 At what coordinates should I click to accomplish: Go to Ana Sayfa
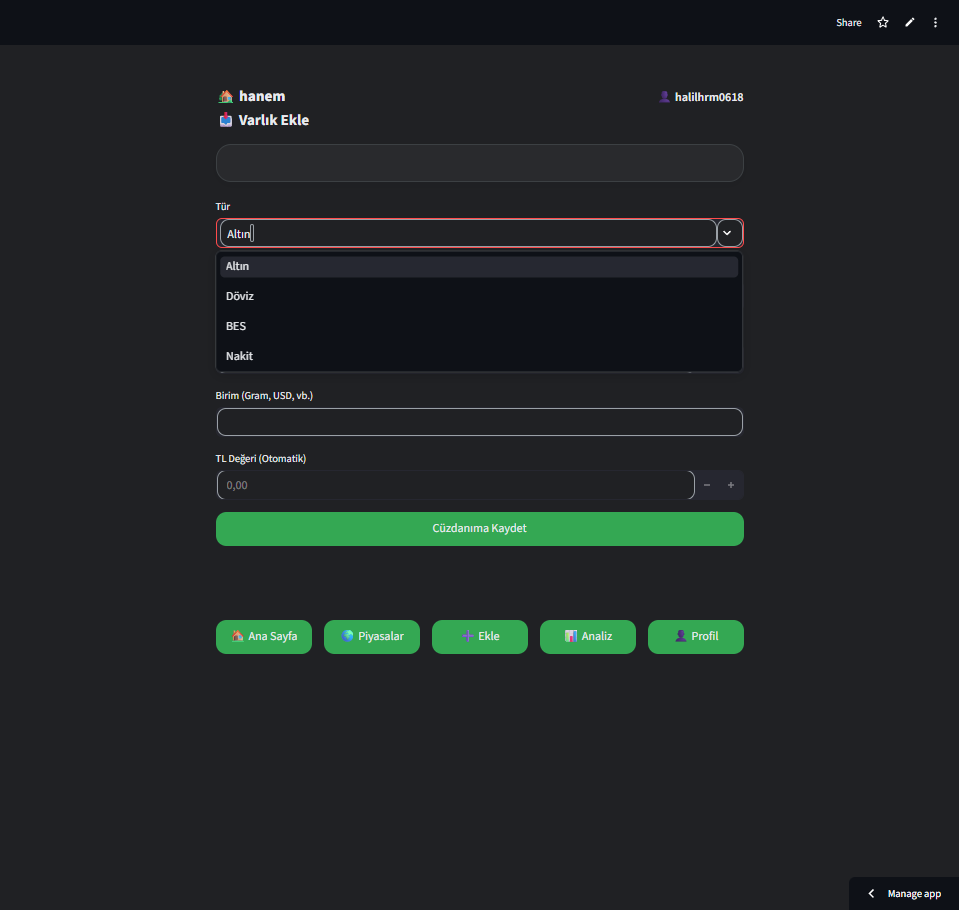click(x=264, y=637)
